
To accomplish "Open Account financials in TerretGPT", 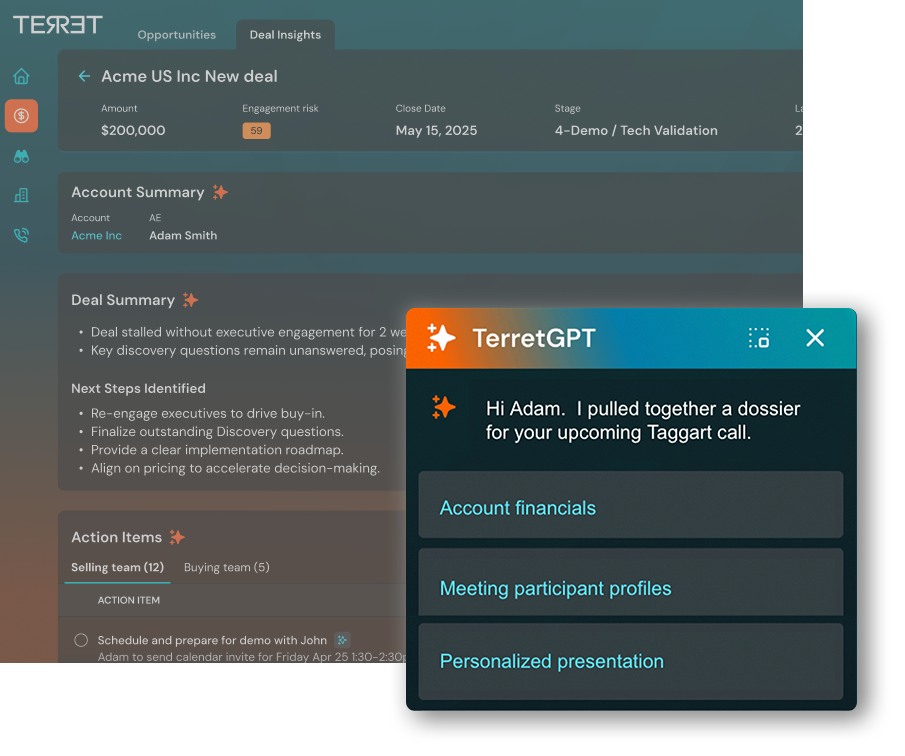I will (x=631, y=506).
